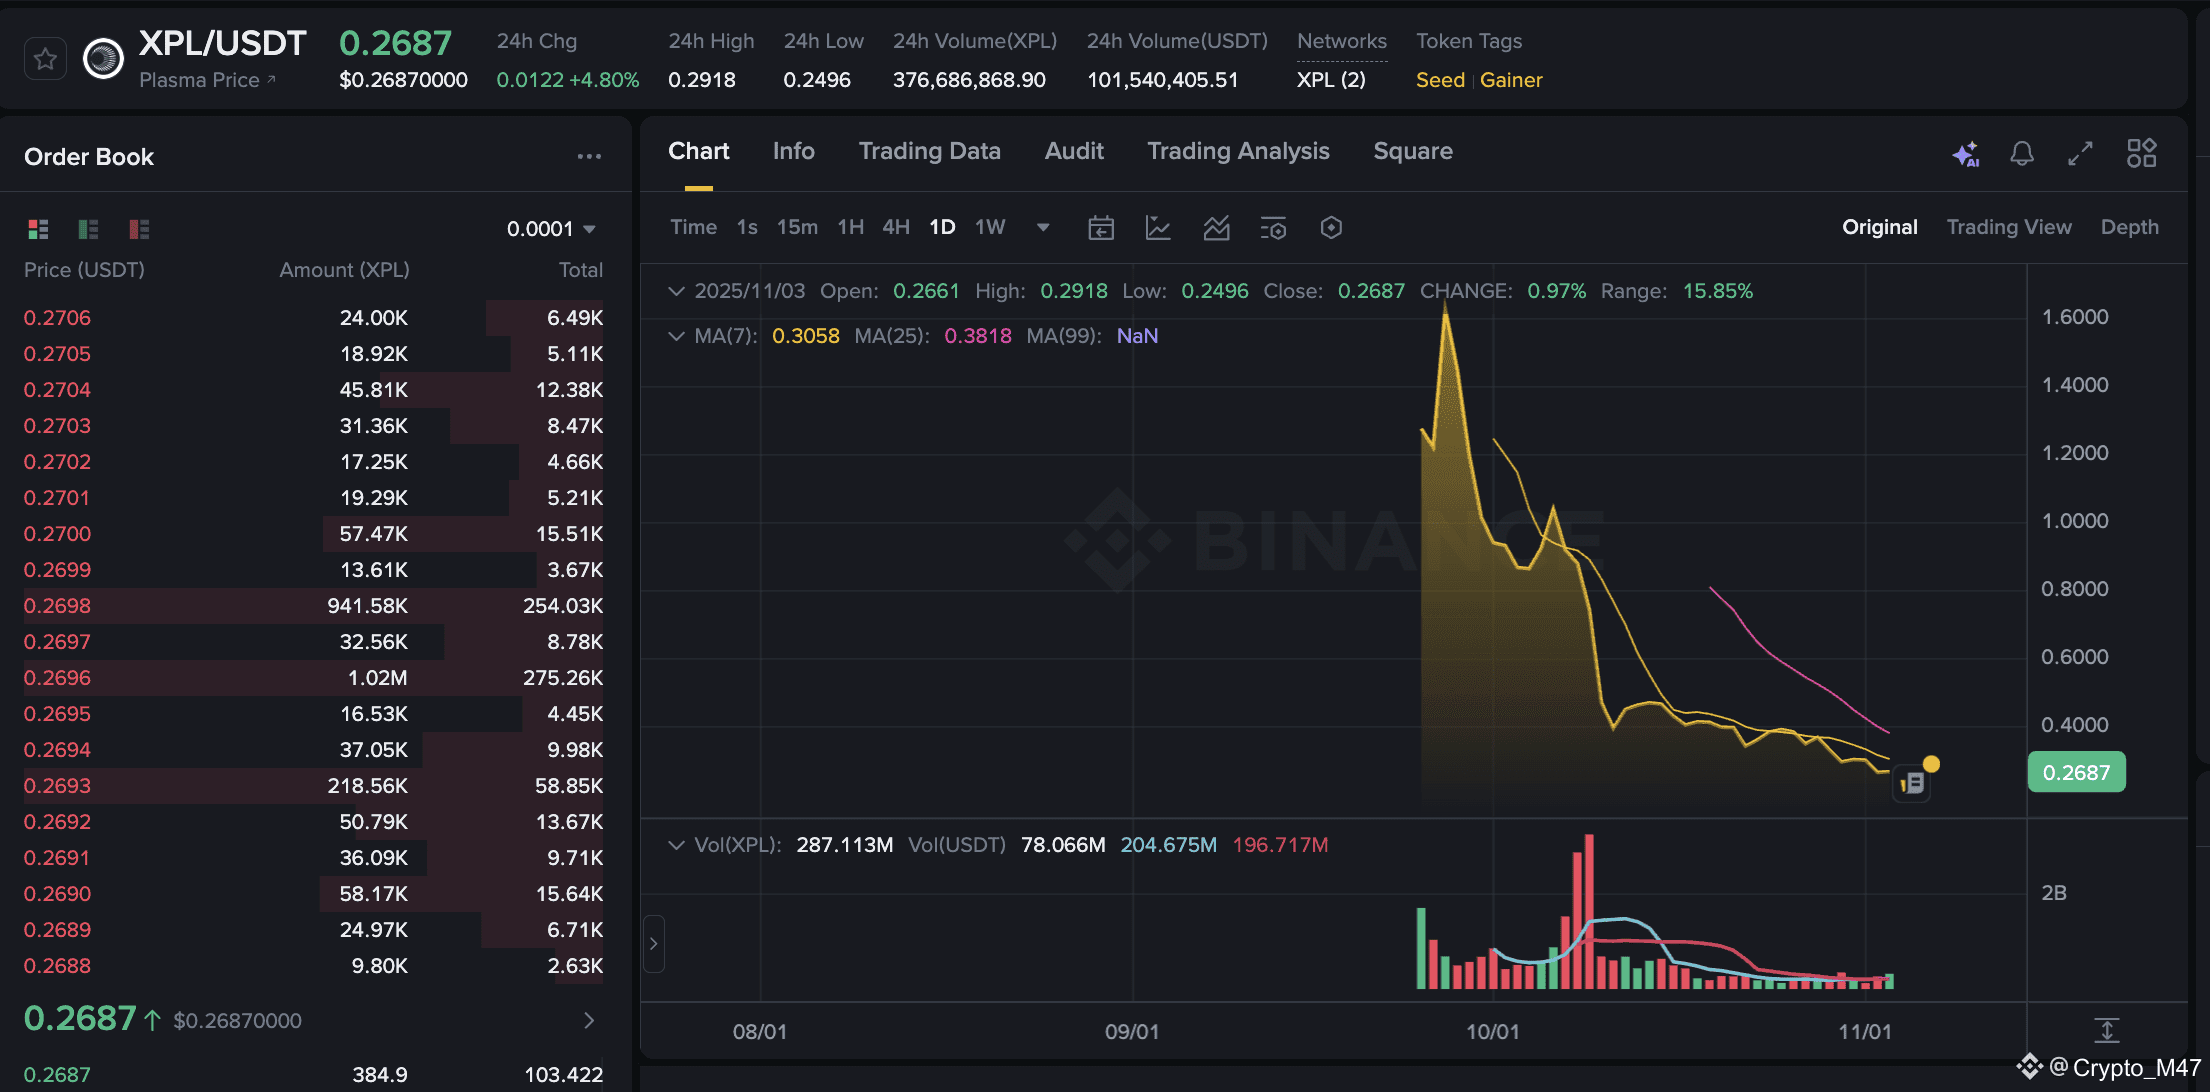This screenshot has width=2210, height=1092.
Task: Click the price alert bell icon
Action: tap(2022, 154)
